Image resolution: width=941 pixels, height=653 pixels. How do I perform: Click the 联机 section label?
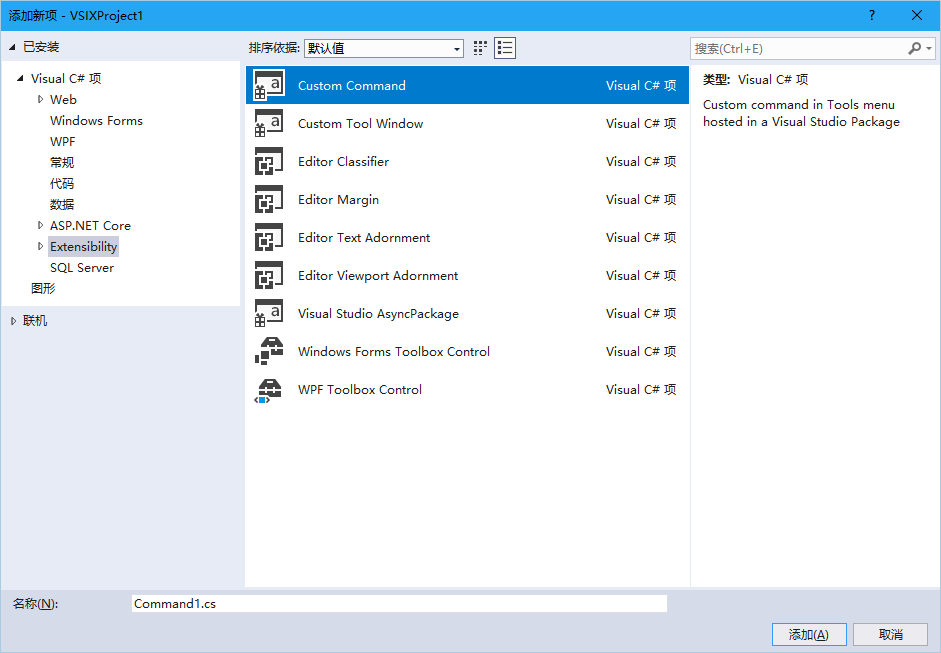(x=35, y=321)
